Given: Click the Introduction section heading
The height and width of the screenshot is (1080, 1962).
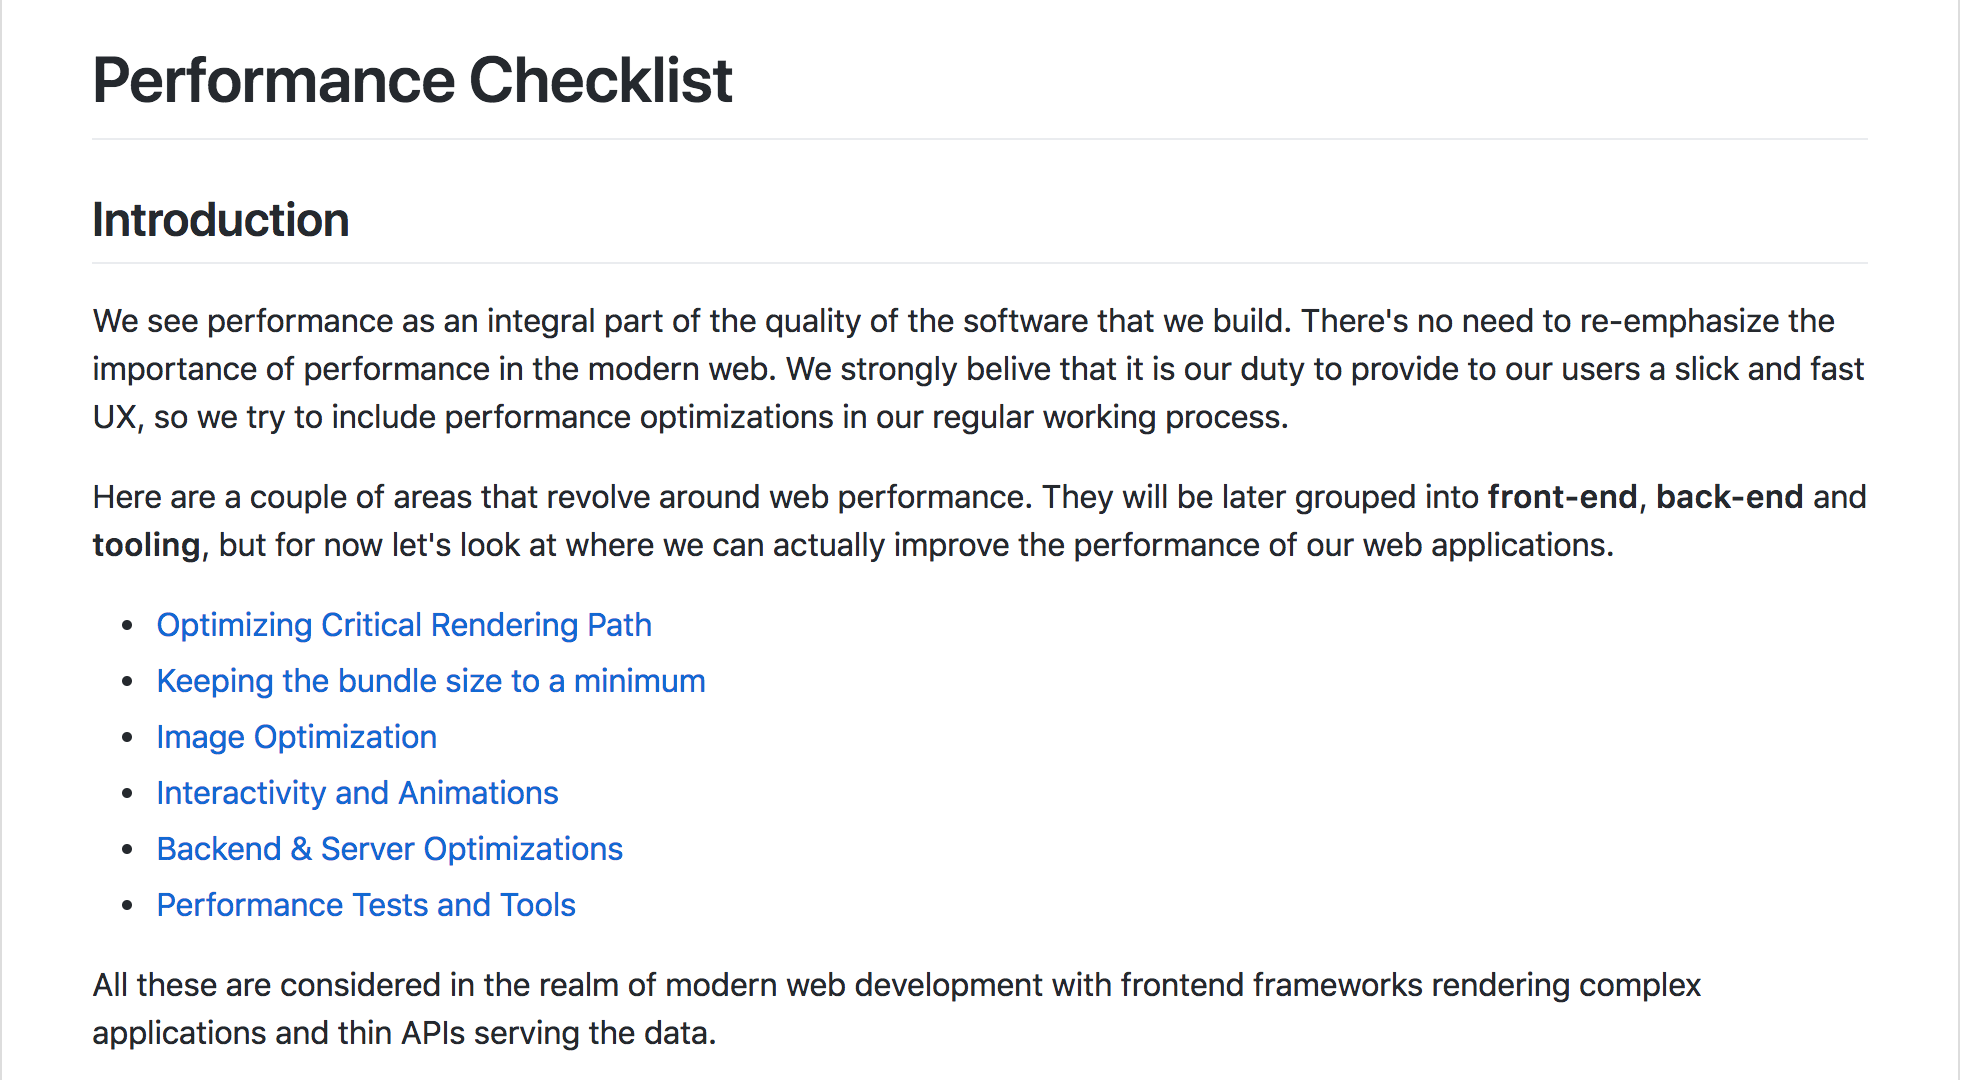Looking at the screenshot, I should click(221, 220).
